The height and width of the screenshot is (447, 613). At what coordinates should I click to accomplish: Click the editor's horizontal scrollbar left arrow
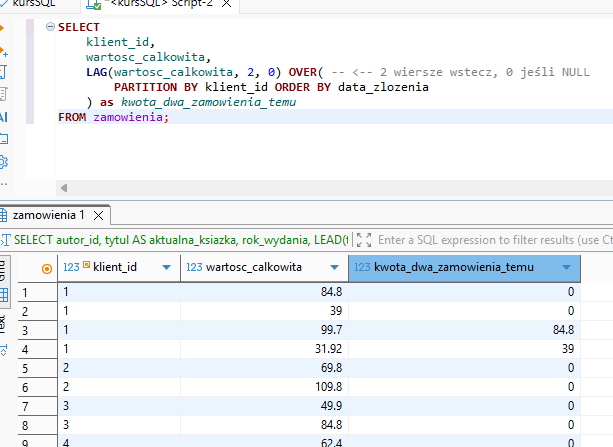(64, 188)
